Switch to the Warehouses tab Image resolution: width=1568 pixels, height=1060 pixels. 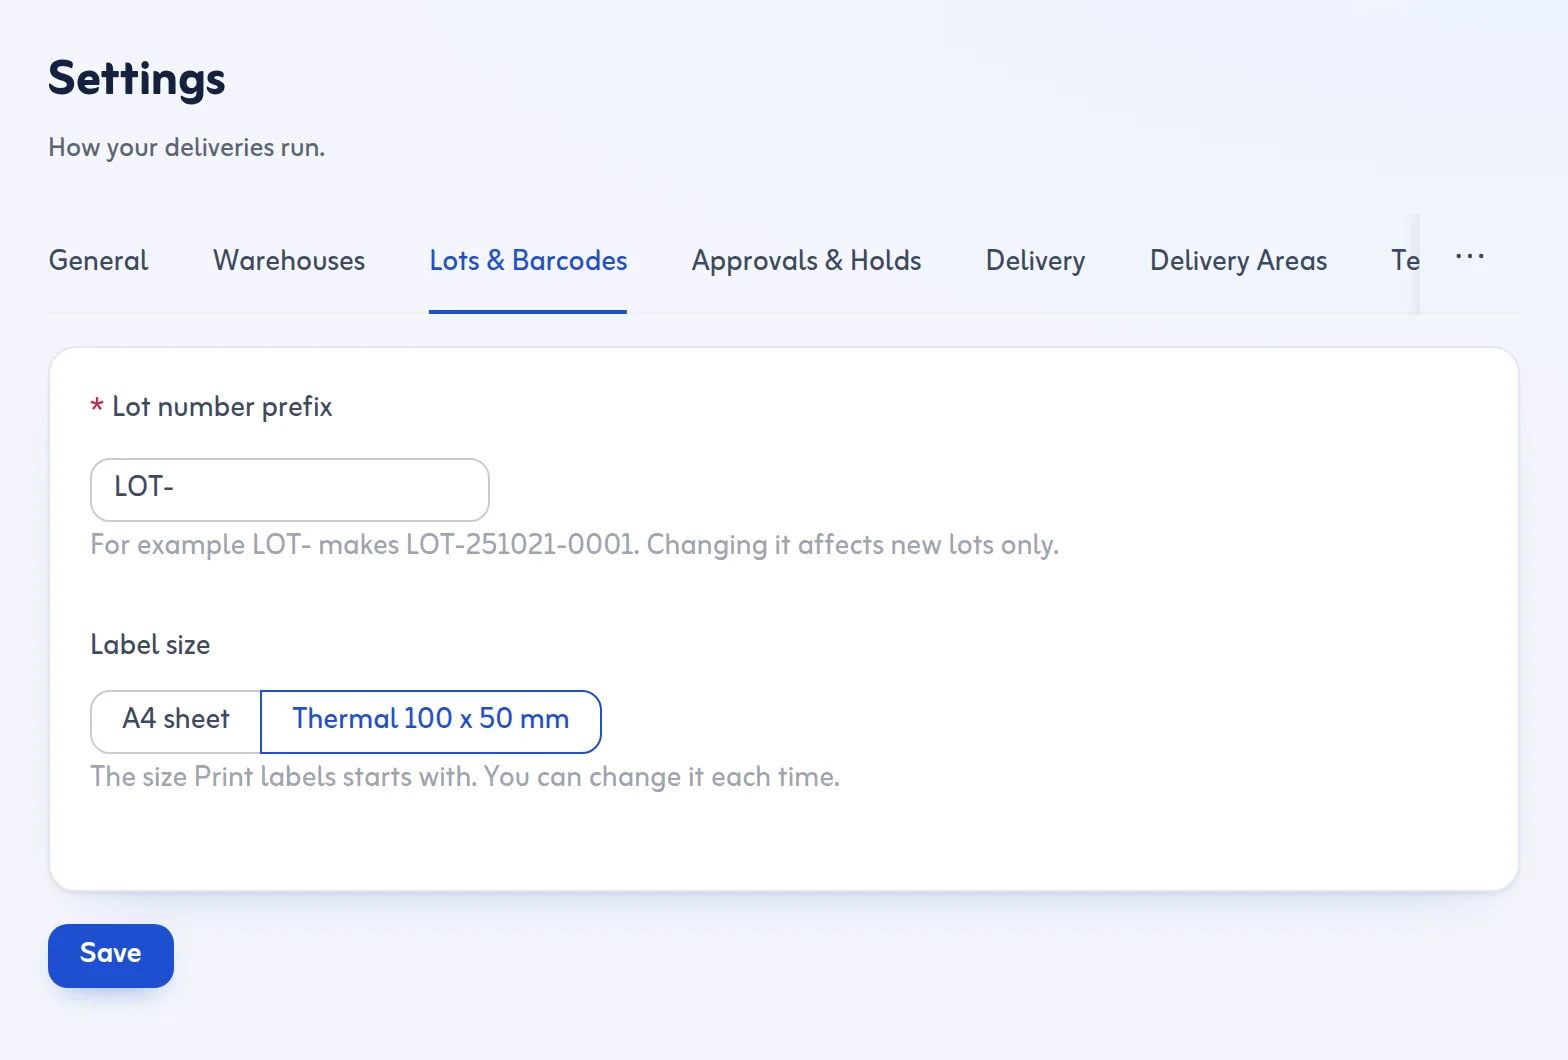click(x=289, y=261)
